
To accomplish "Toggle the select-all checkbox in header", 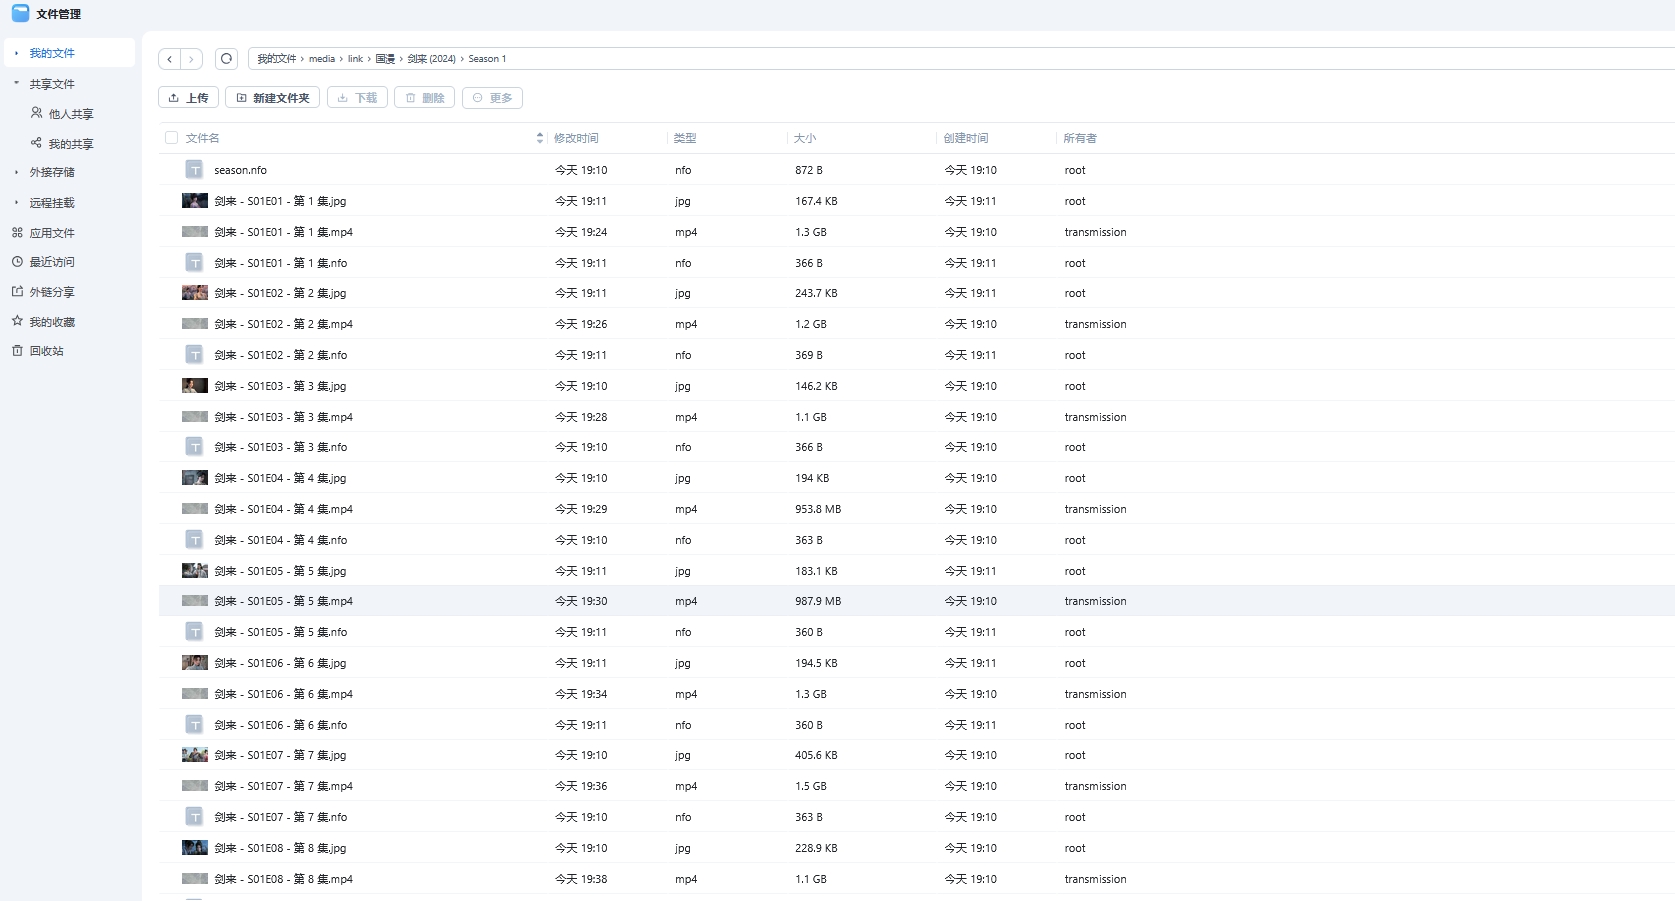I will click(171, 138).
